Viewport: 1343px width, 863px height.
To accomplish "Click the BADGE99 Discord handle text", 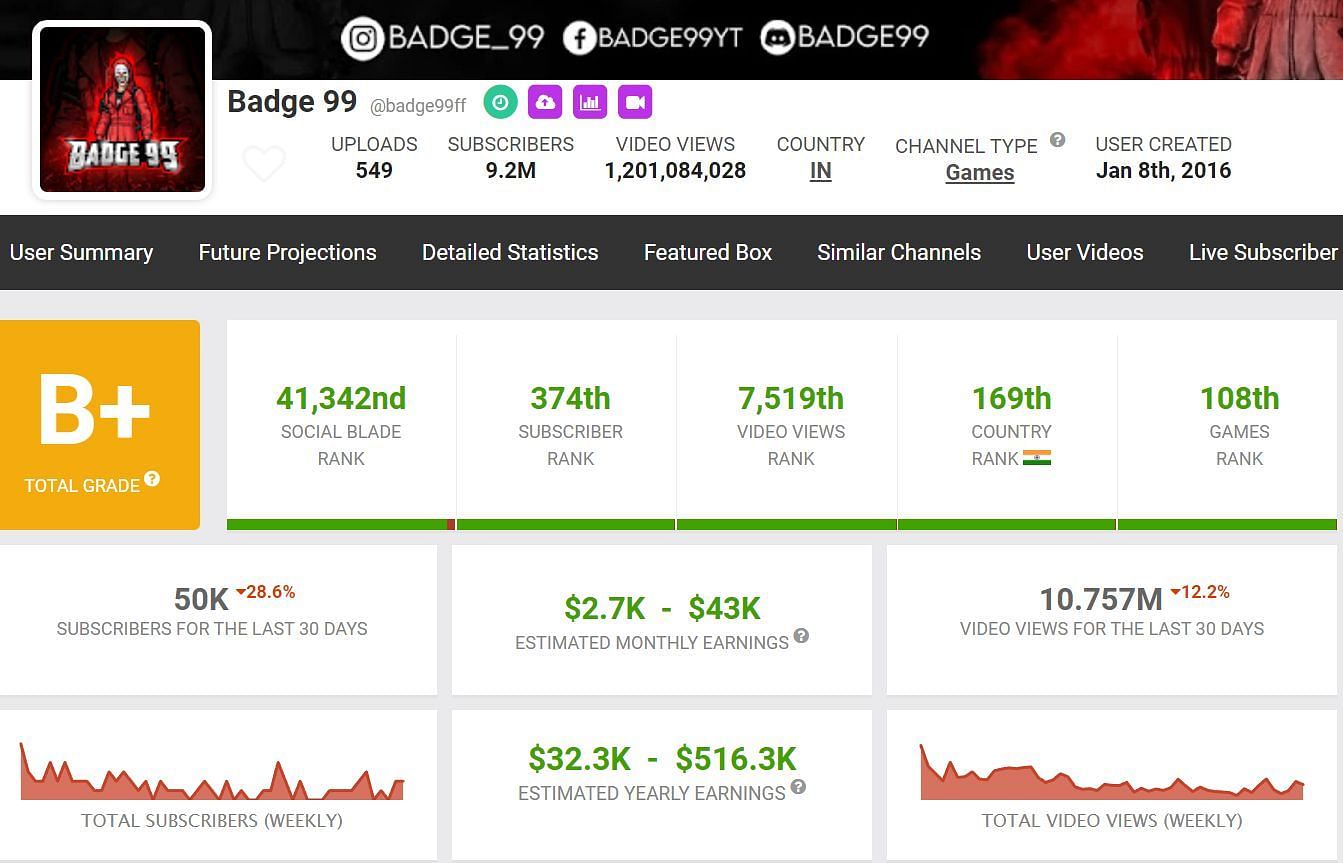I will (x=863, y=38).
